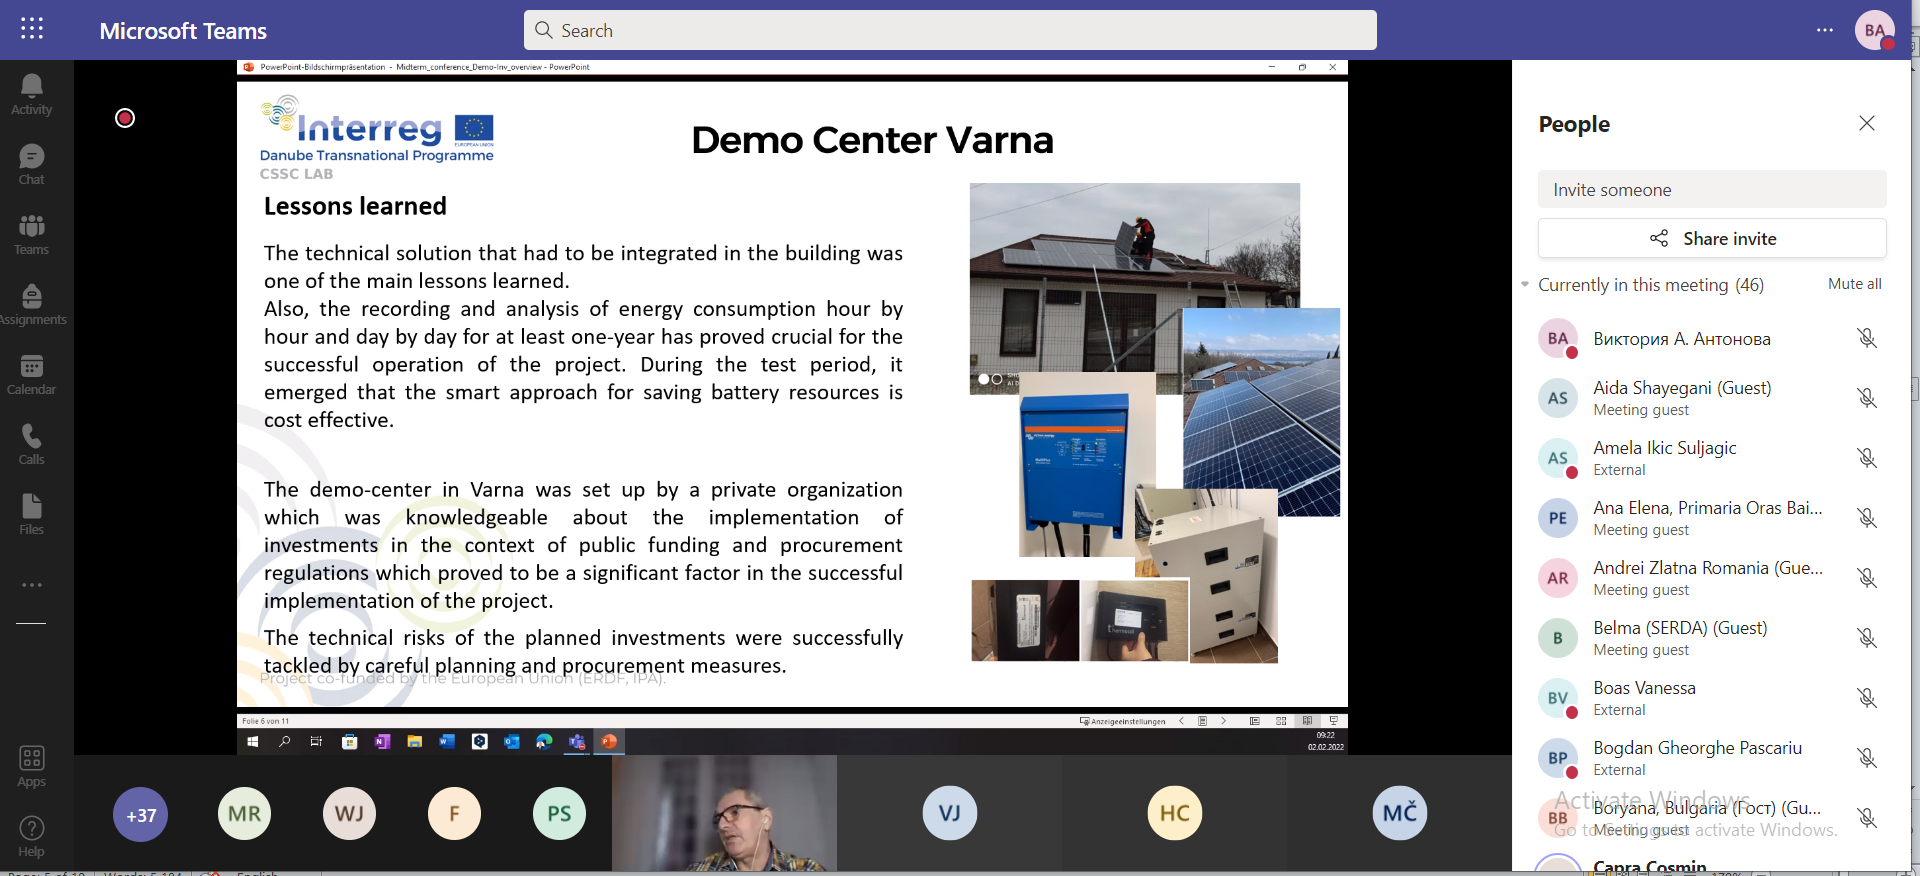Switch to slide sorter view in PowerPoint

coord(1281,721)
